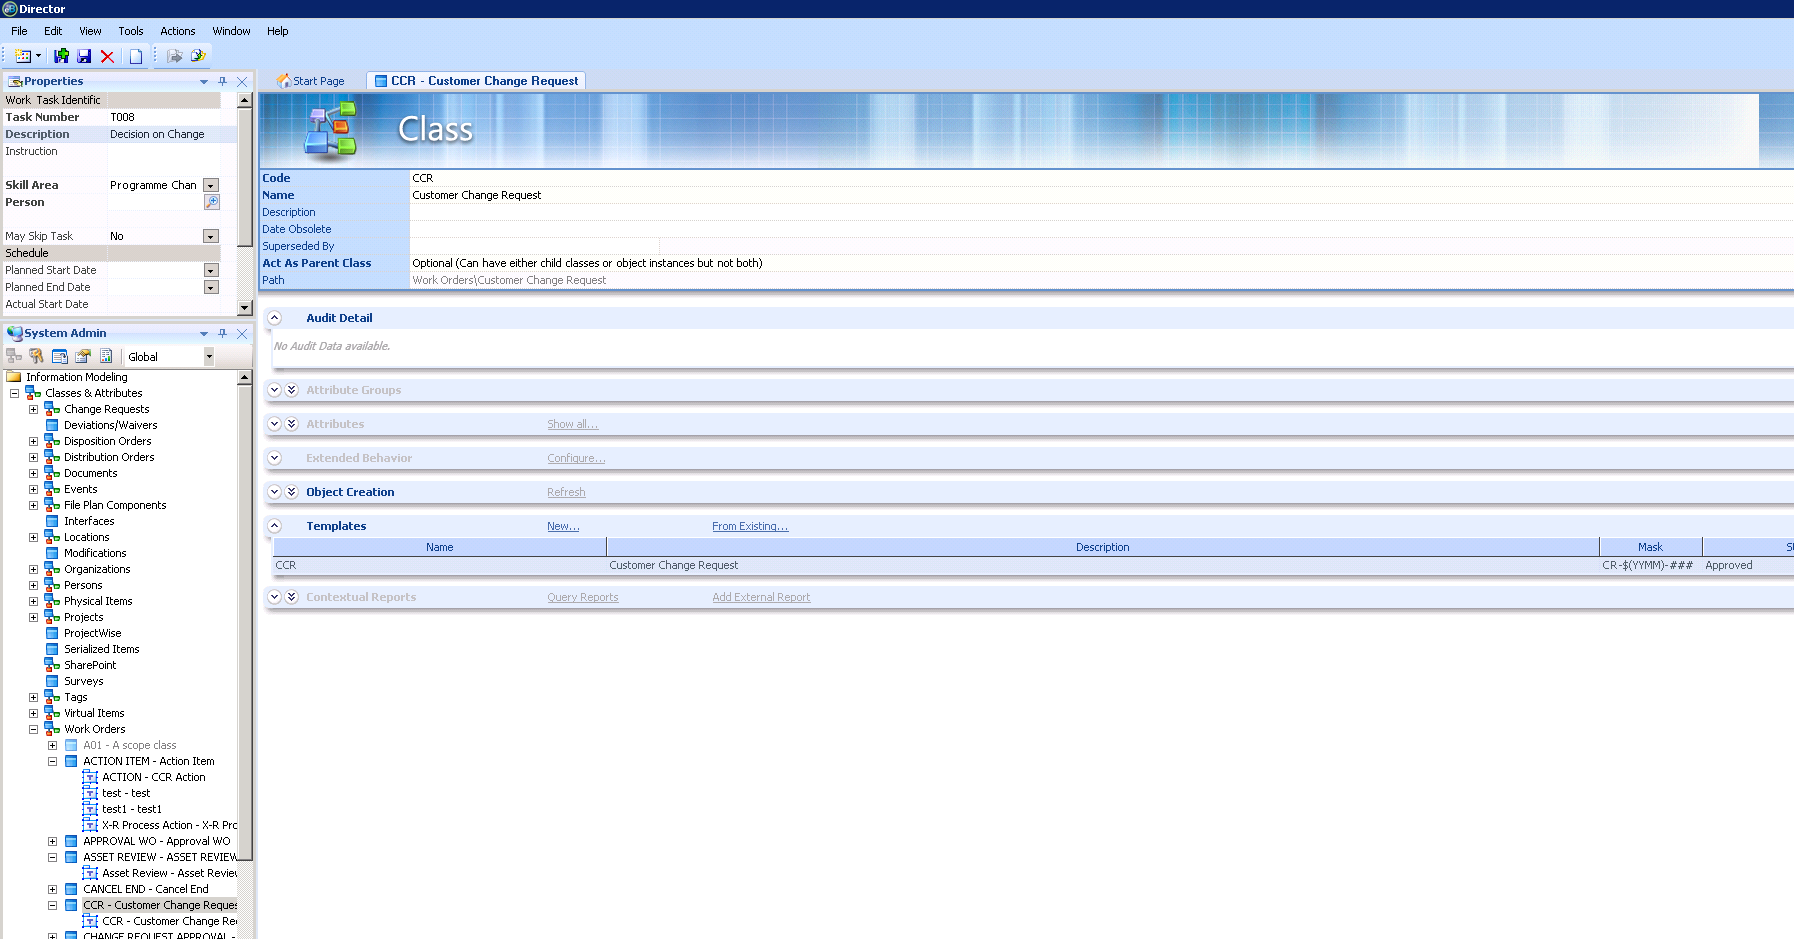Click the handshake icon in System Admin toolbar
The width and height of the screenshot is (1794, 939).
coord(83,356)
